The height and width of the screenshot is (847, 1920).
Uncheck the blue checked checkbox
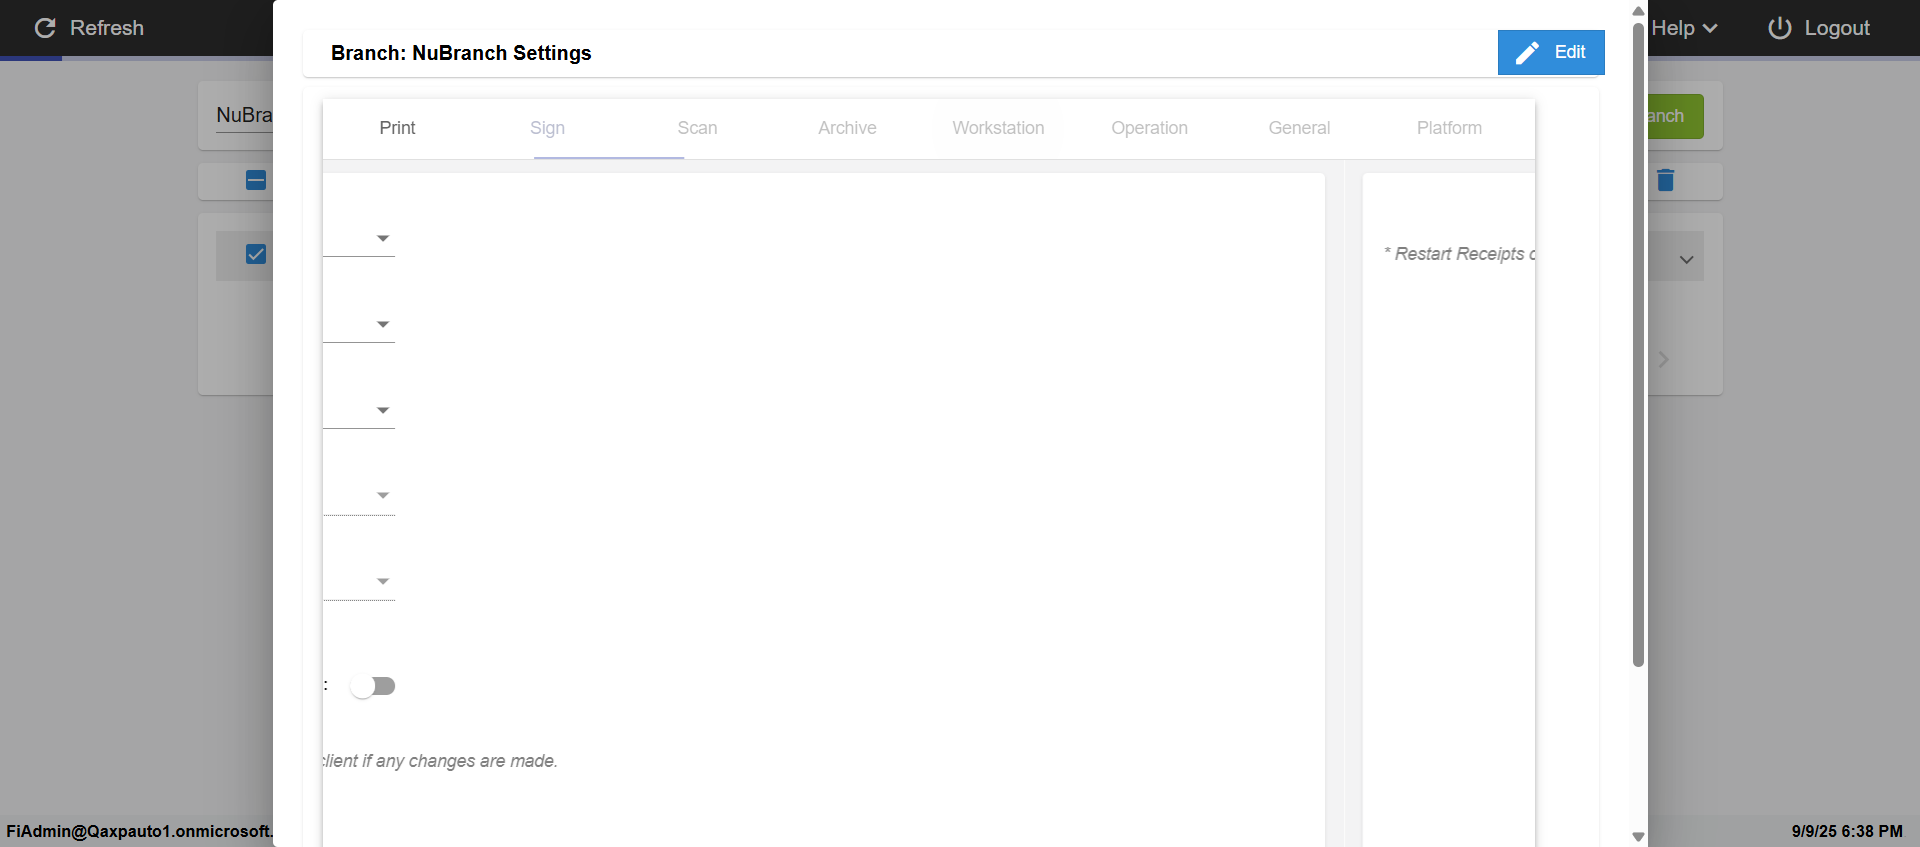pos(256,254)
